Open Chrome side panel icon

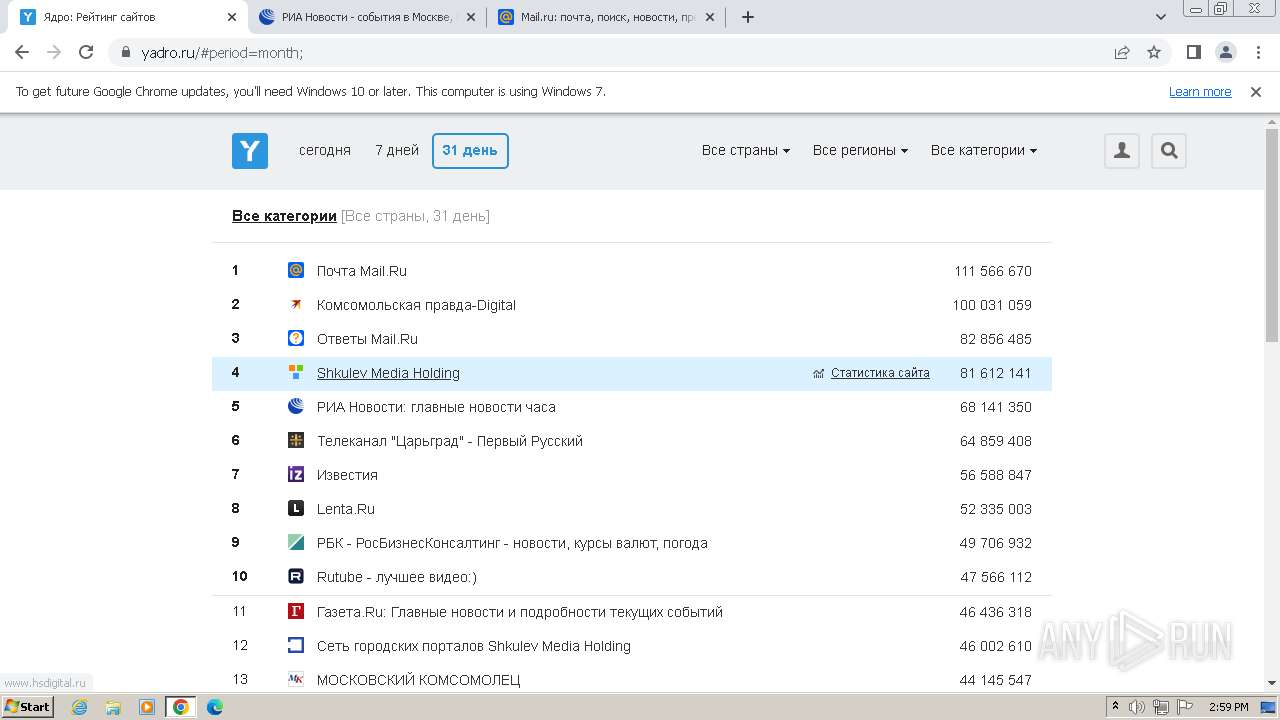1194,52
